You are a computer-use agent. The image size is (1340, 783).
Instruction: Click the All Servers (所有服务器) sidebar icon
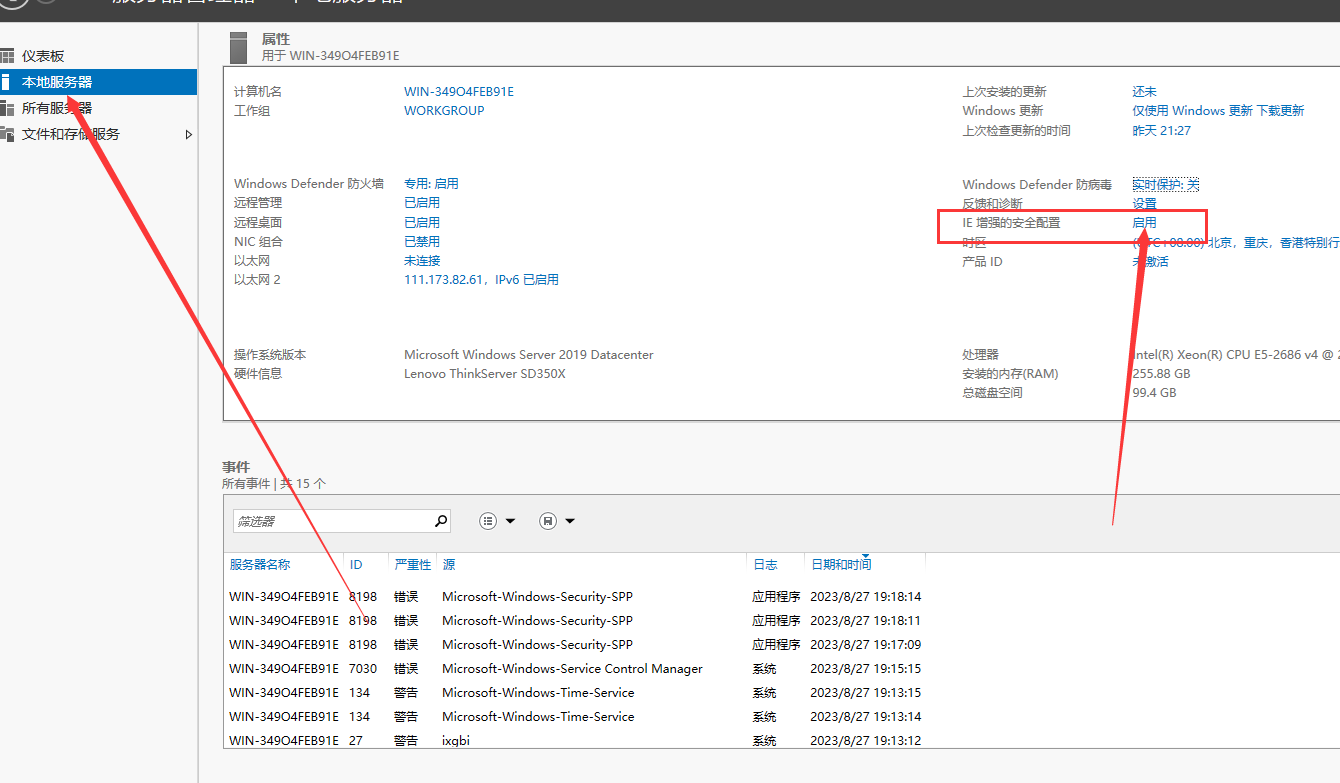7,108
